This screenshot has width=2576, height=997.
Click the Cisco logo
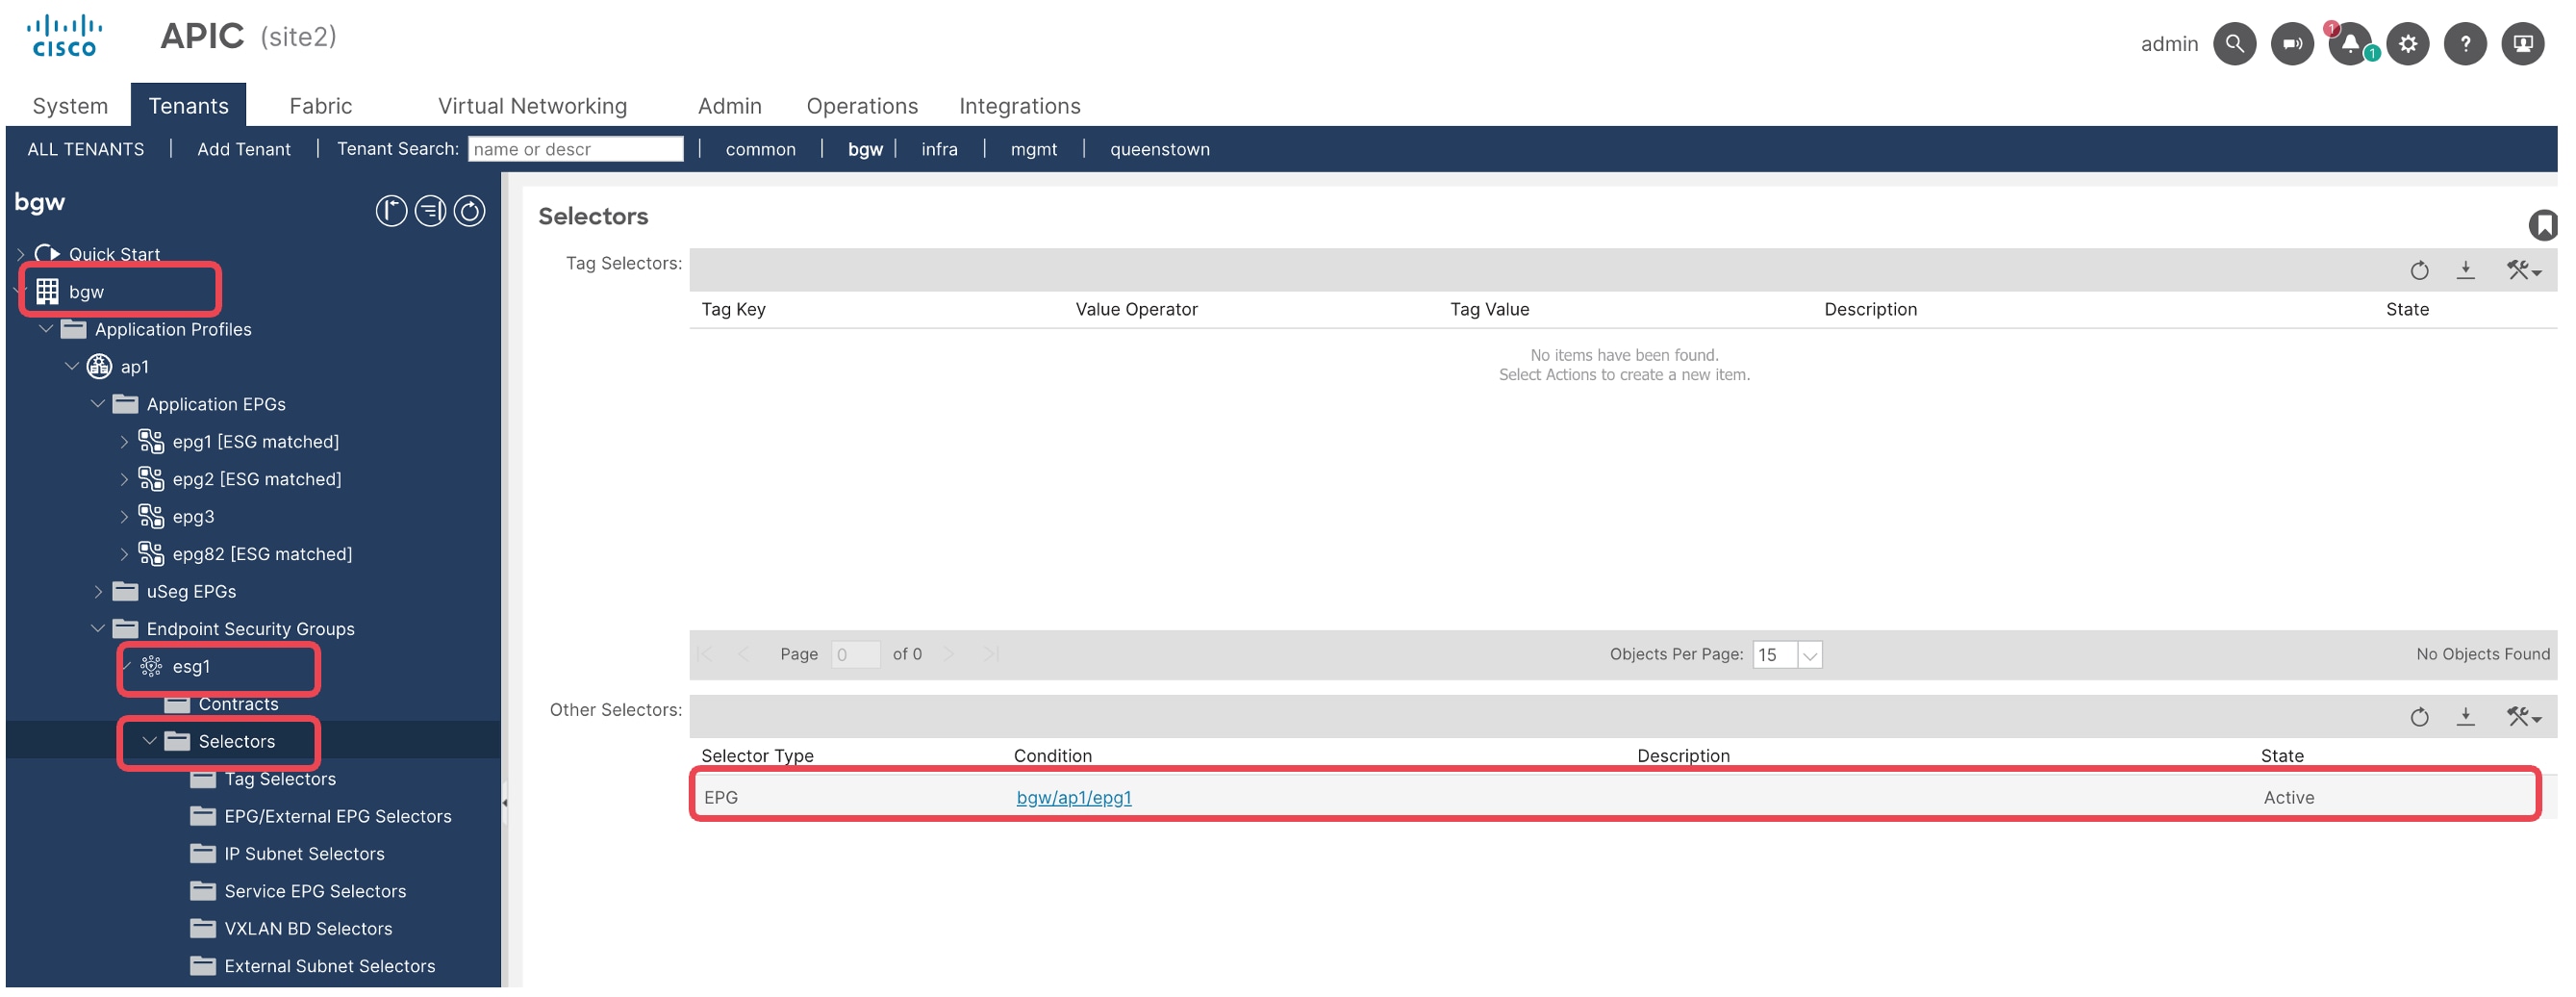coord(65,36)
